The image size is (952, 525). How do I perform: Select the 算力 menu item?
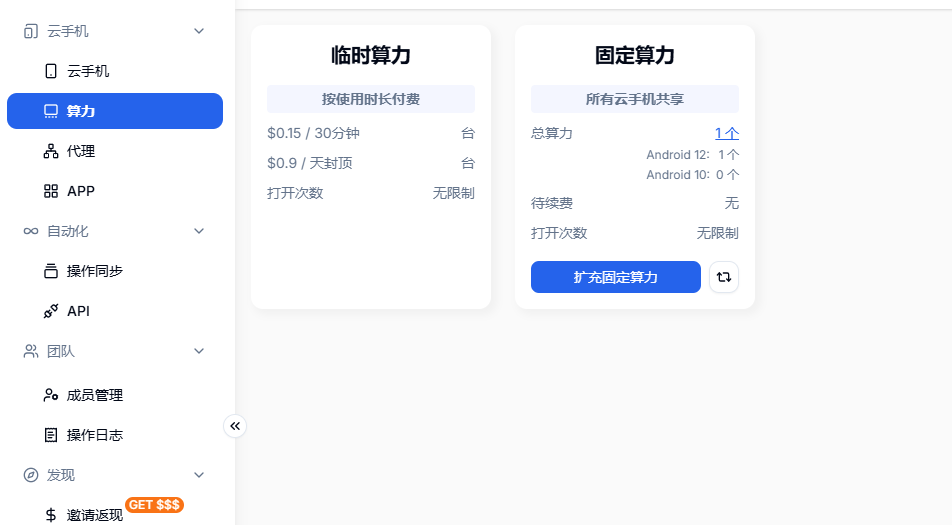click(x=115, y=111)
